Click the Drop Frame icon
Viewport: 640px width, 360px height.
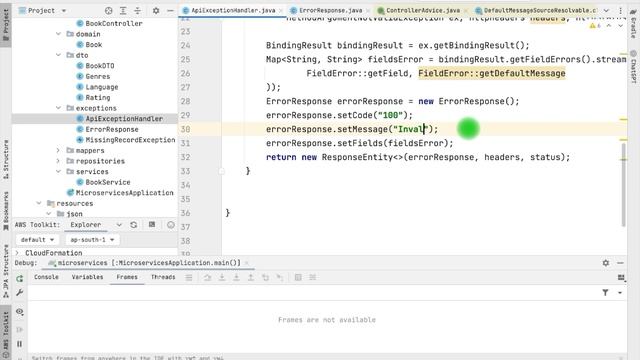(265, 278)
